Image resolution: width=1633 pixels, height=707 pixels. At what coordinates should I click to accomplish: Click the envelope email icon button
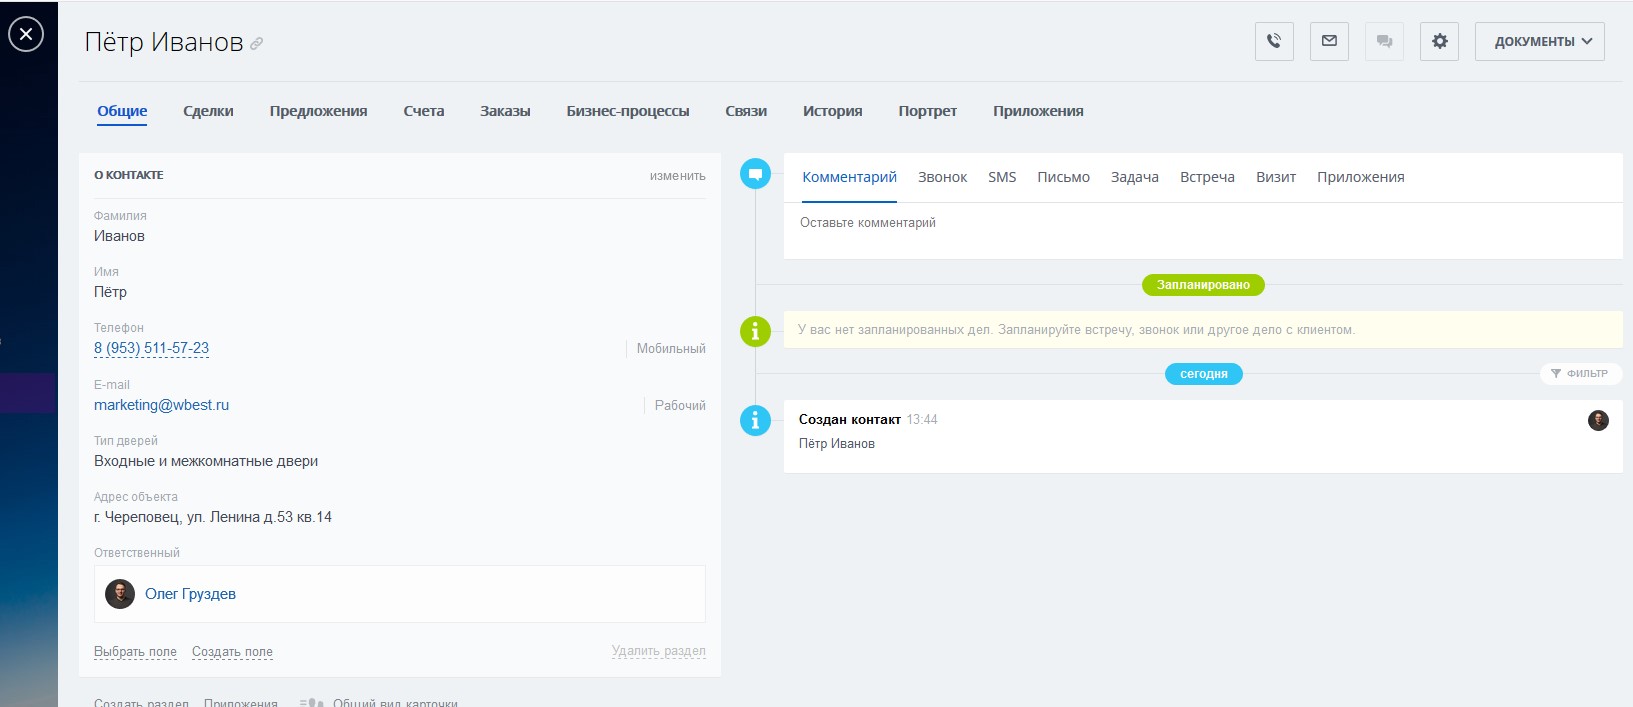point(1329,41)
